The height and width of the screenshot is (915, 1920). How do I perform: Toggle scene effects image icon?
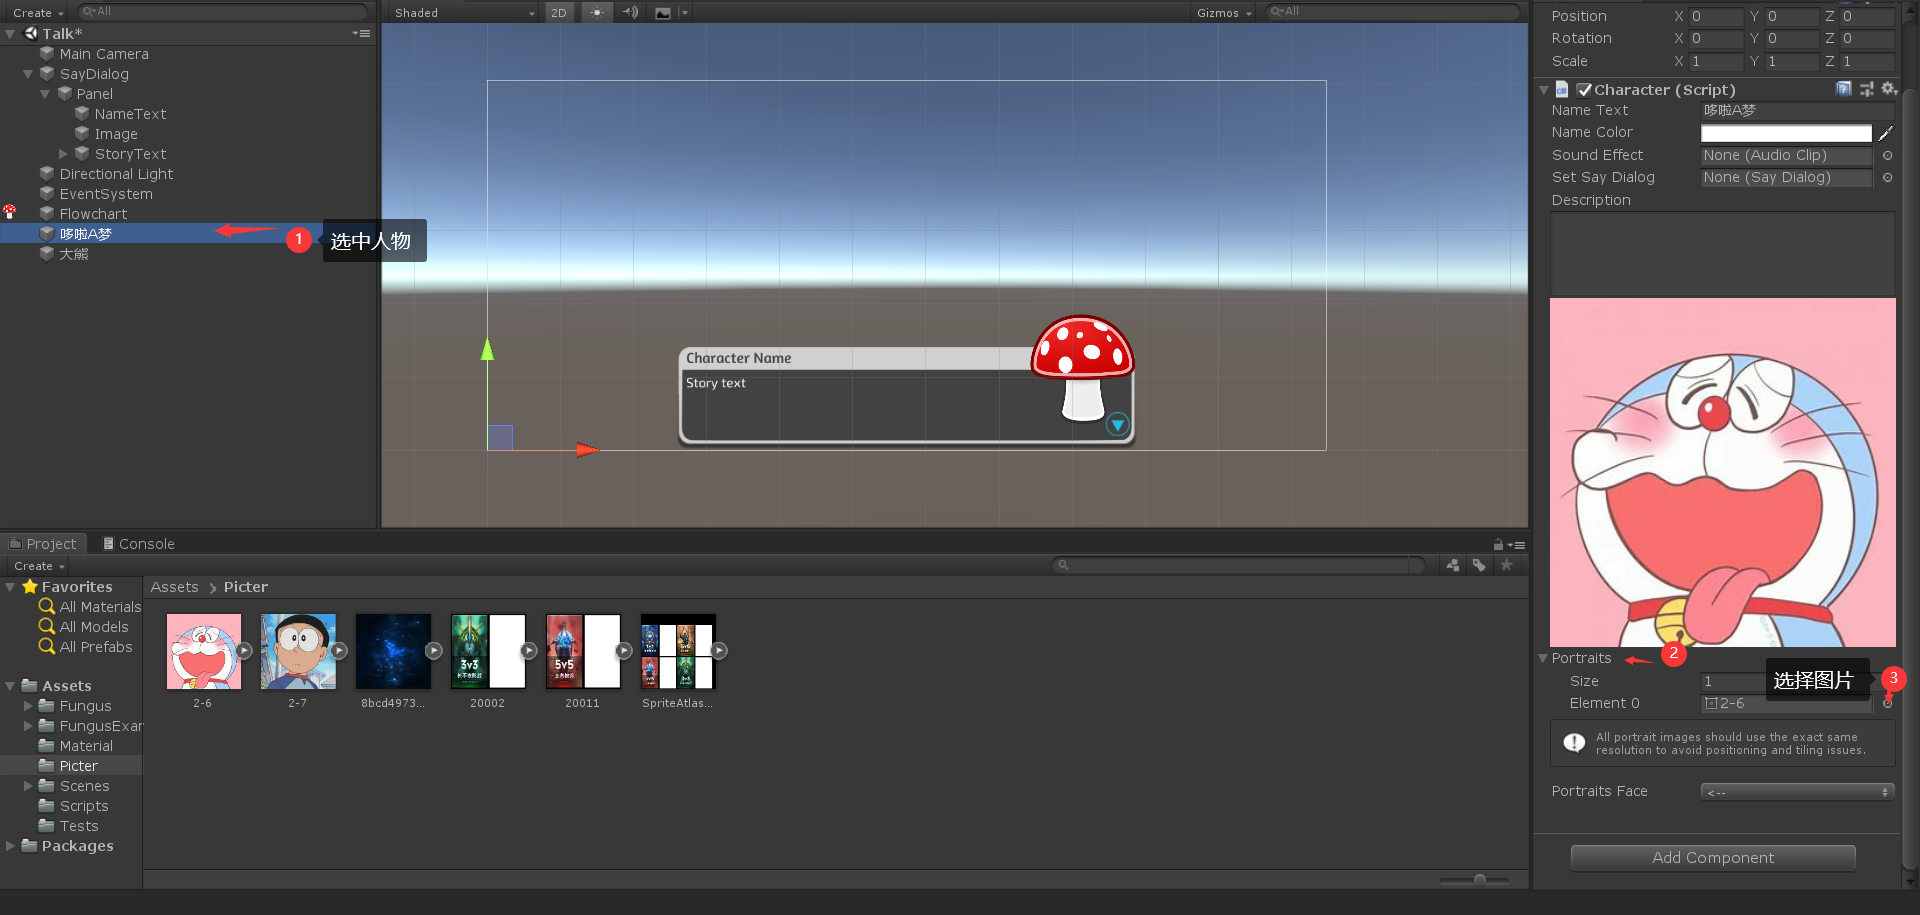point(662,13)
